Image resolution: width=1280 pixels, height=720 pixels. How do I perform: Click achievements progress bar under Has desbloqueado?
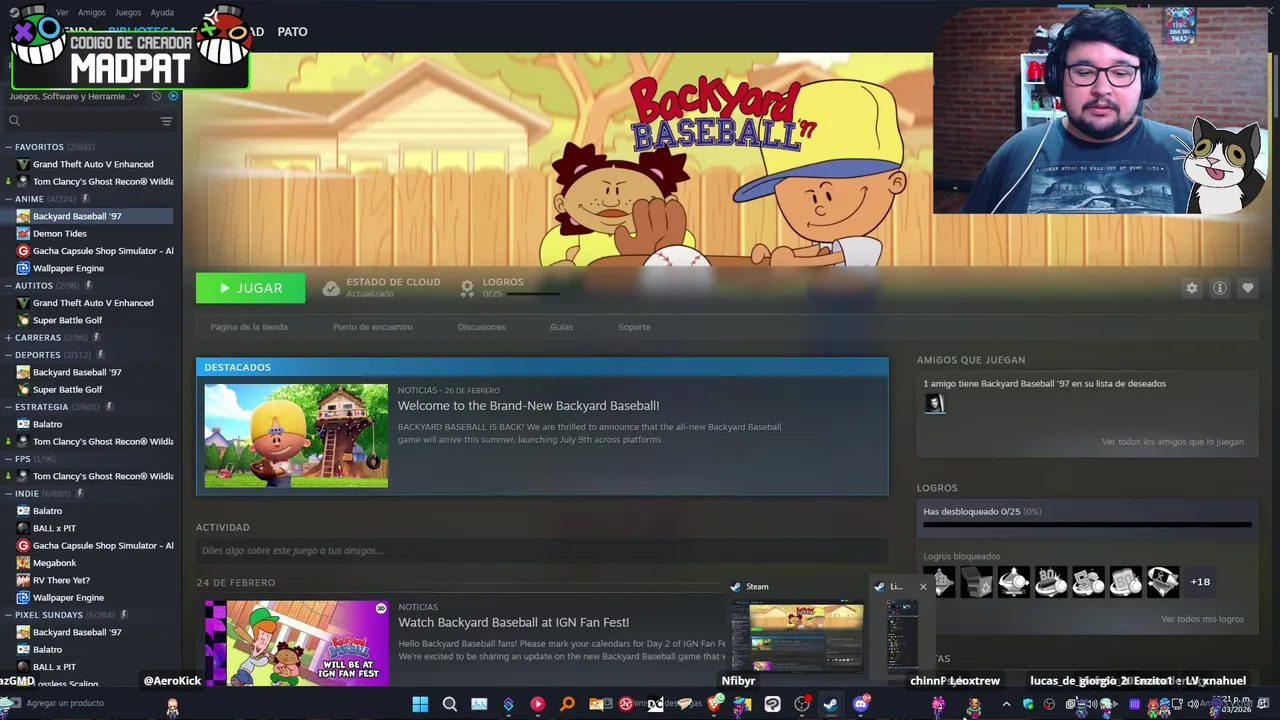click(1087, 525)
